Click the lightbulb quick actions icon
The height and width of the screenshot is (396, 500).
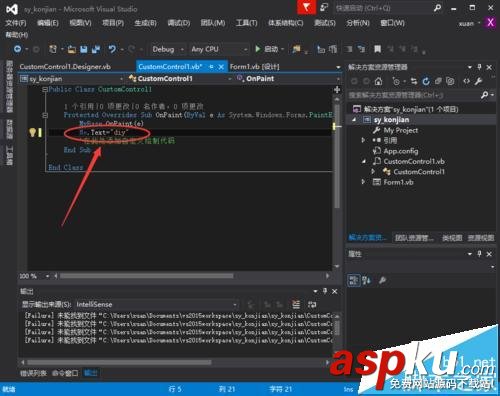[32, 133]
